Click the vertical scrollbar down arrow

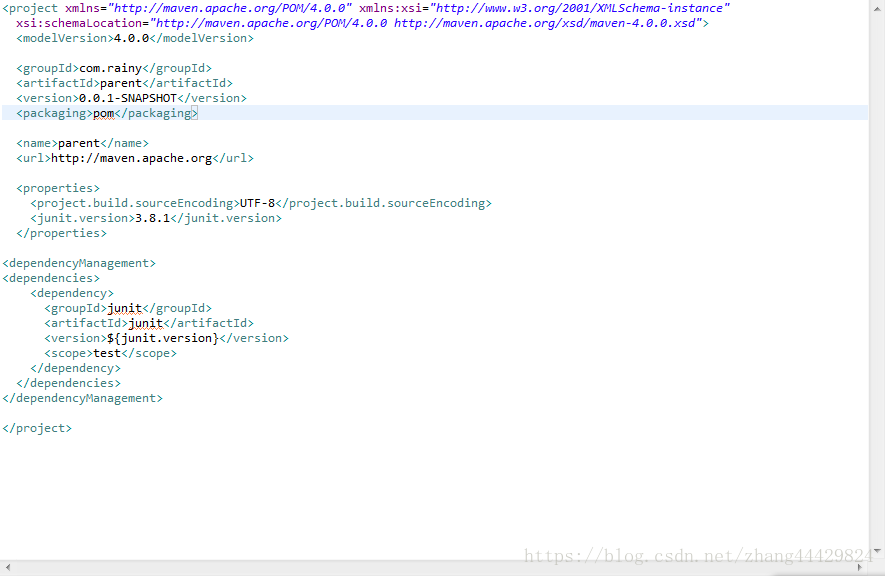(x=877, y=551)
